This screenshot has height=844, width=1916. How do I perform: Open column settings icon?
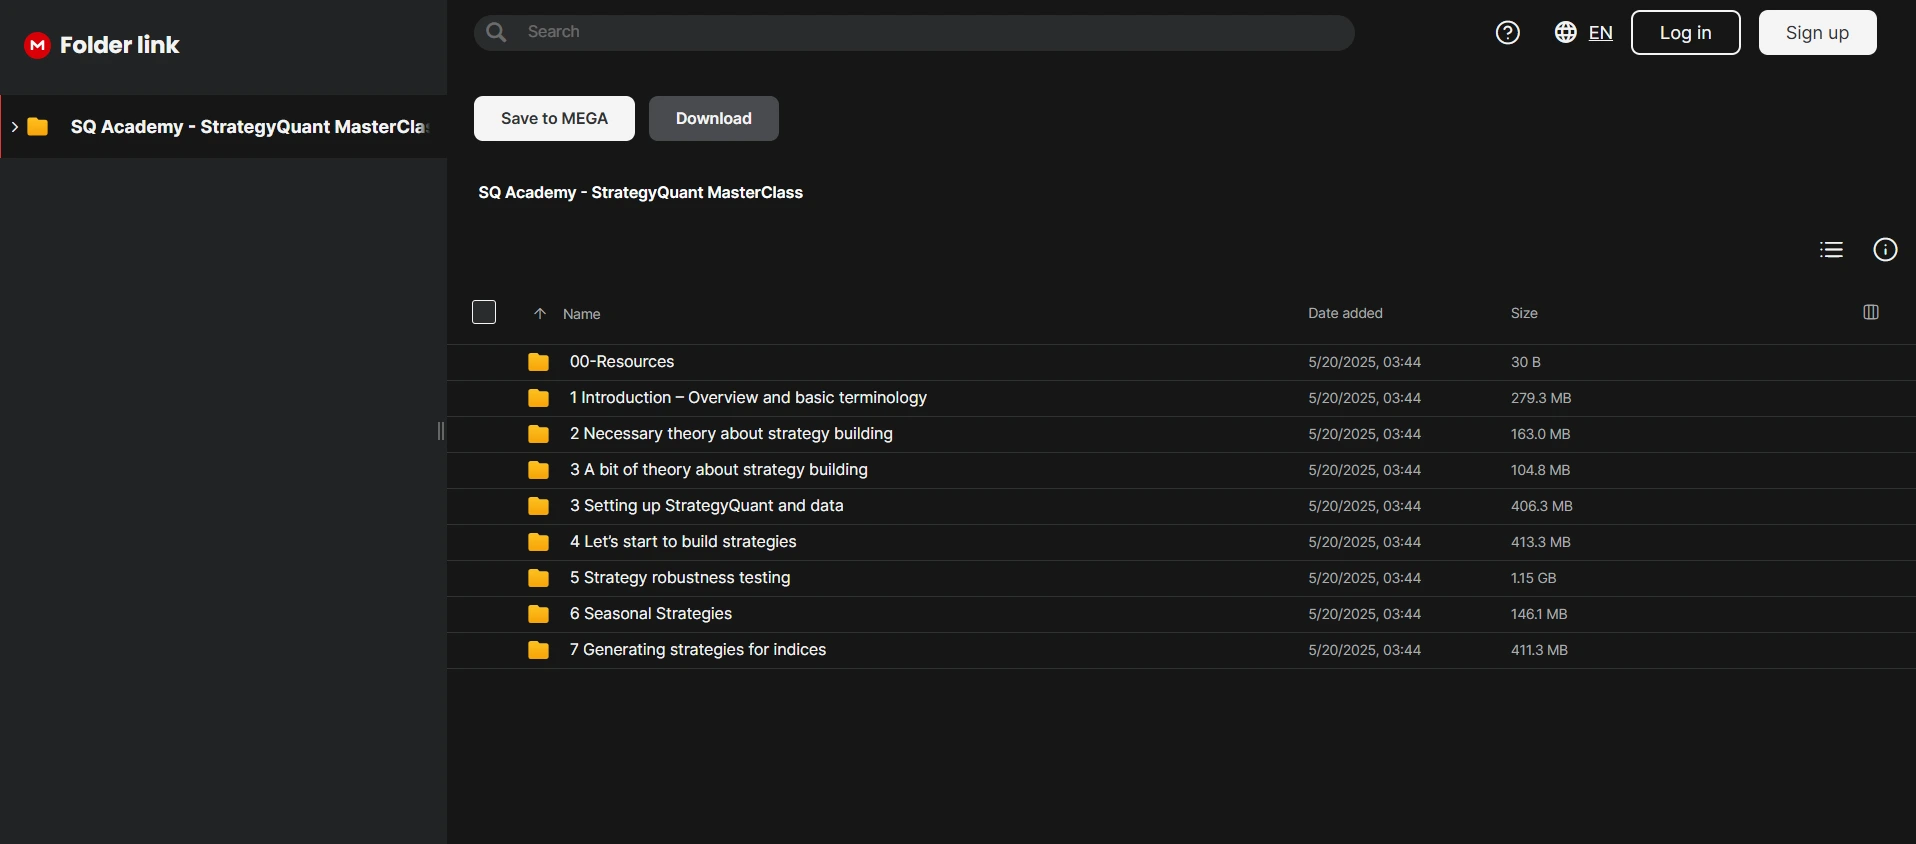(1871, 313)
